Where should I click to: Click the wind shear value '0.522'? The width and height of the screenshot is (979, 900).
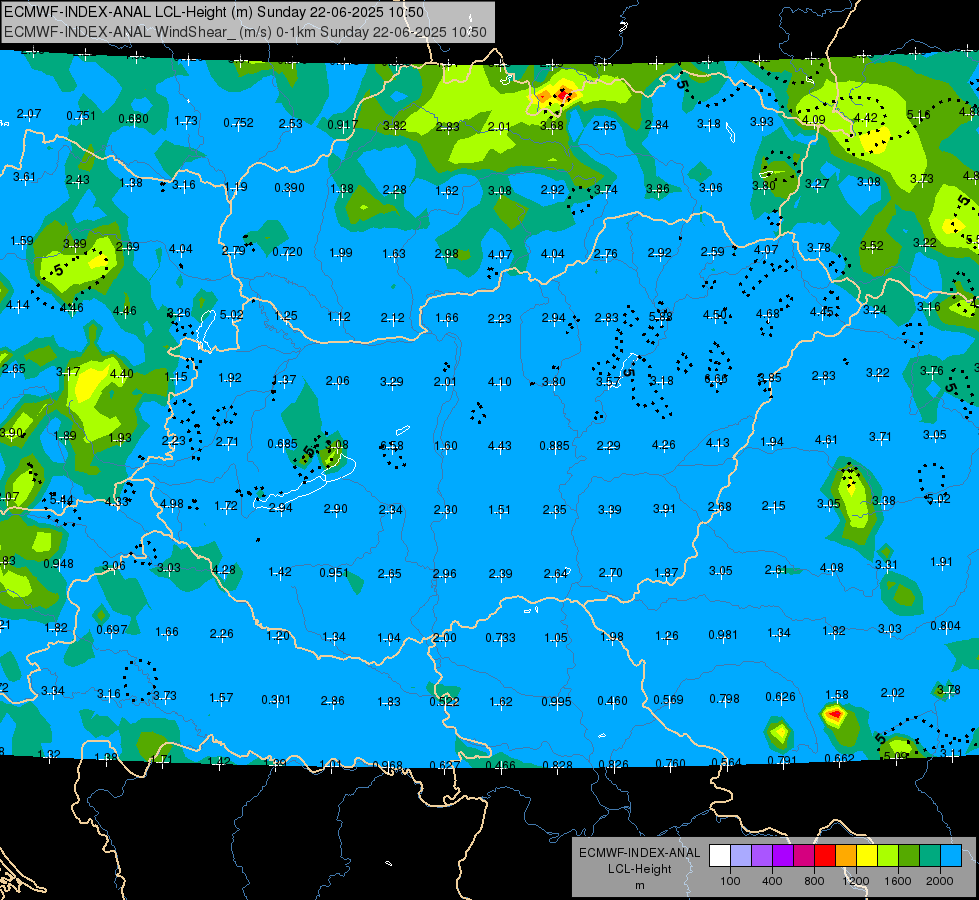[444, 701]
